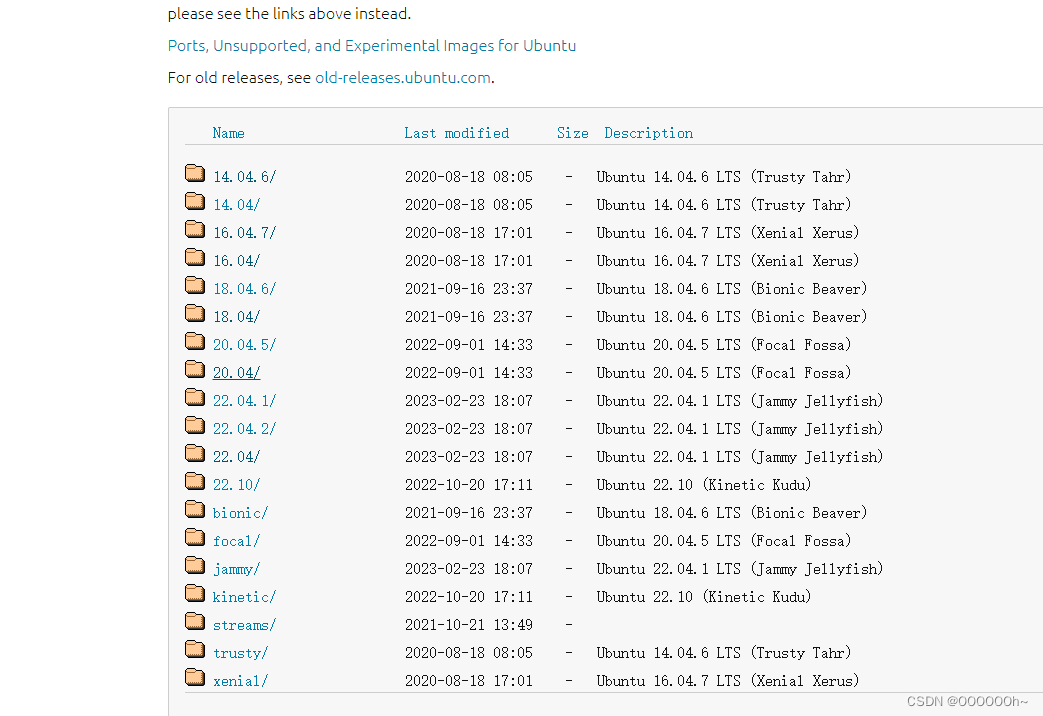Screen dimensions: 1043x716
Task: Click the folder icon beside 22.04.1/
Action: (x=195, y=398)
